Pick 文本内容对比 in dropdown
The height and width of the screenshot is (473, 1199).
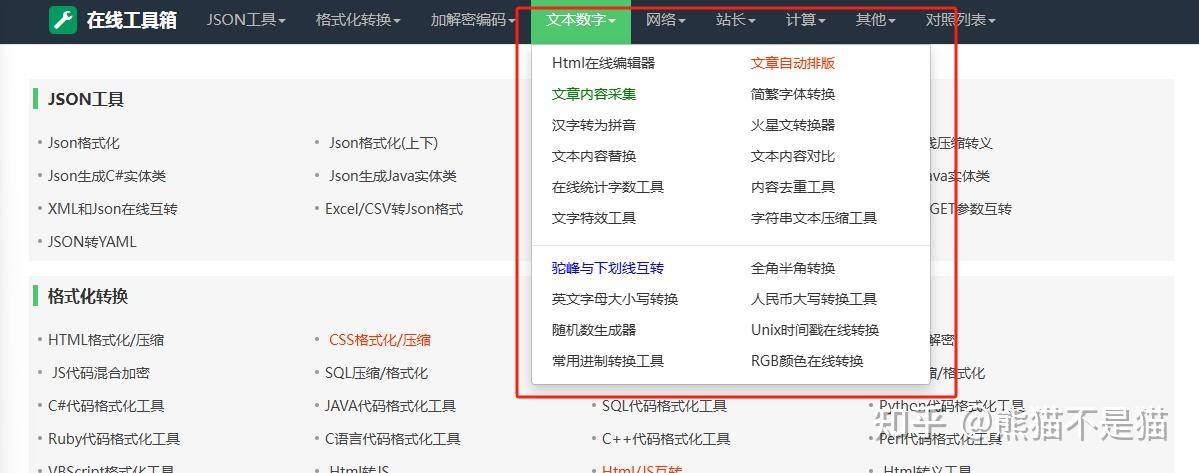(x=793, y=156)
